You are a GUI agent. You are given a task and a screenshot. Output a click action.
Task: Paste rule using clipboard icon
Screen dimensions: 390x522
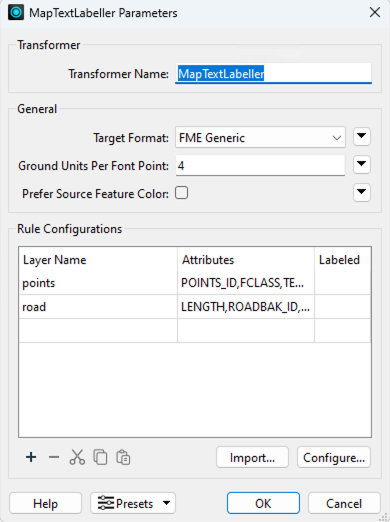(x=123, y=457)
